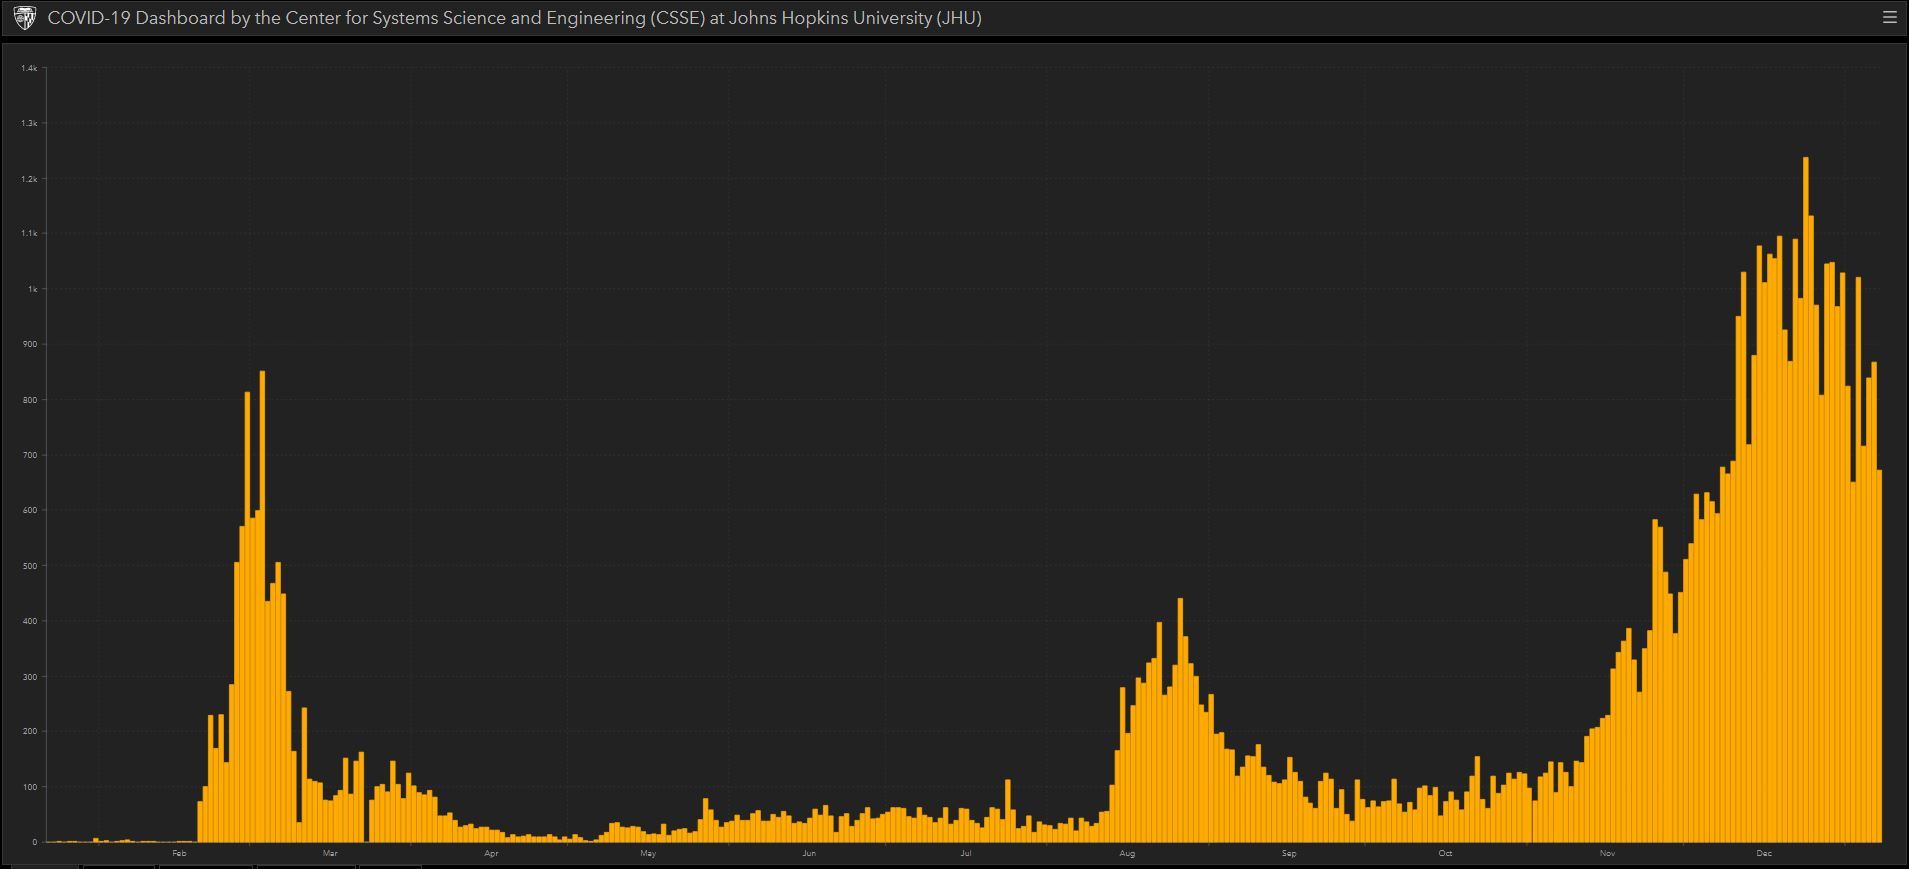Select the isolated spike bar in early July
1909x869 pixels.
click(x=1008, y=810)
